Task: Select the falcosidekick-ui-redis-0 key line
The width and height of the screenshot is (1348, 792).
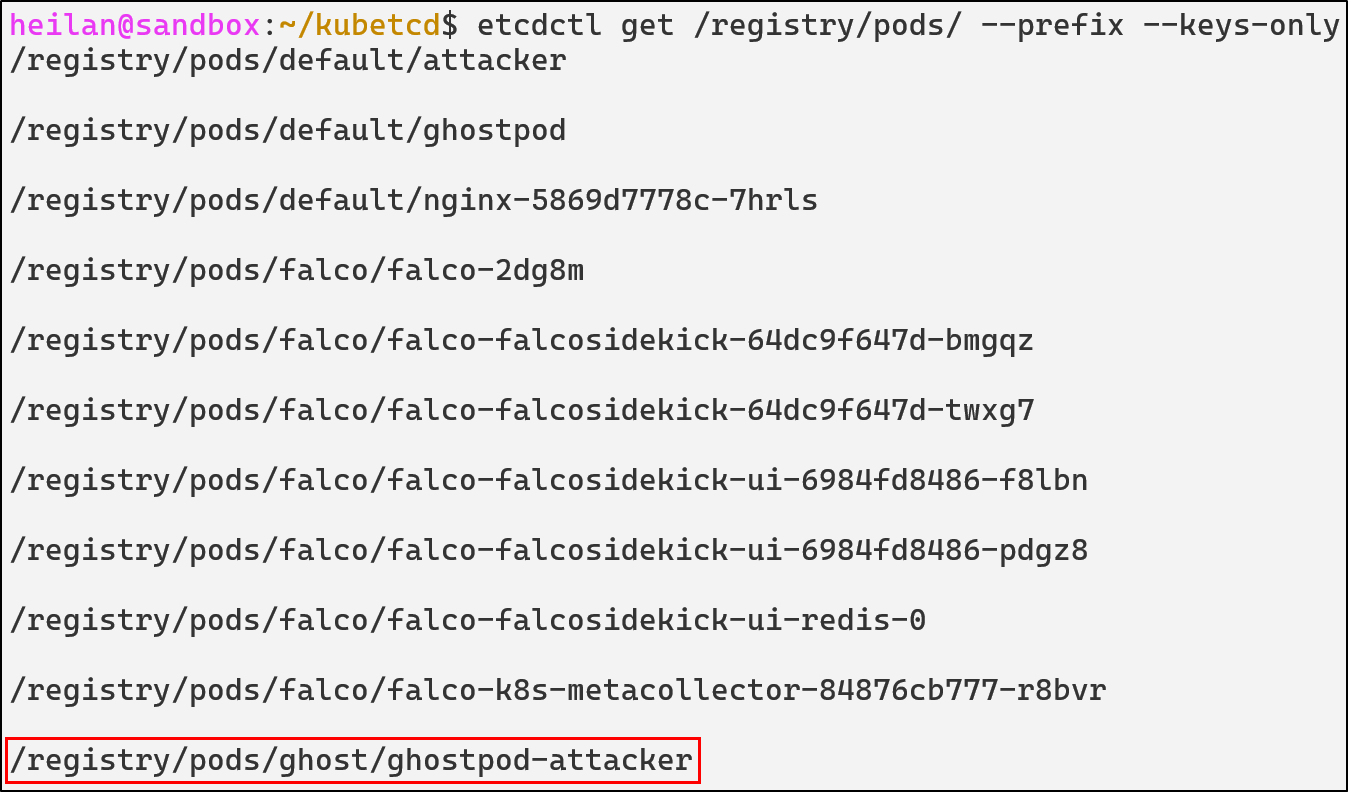Action: 467,621
